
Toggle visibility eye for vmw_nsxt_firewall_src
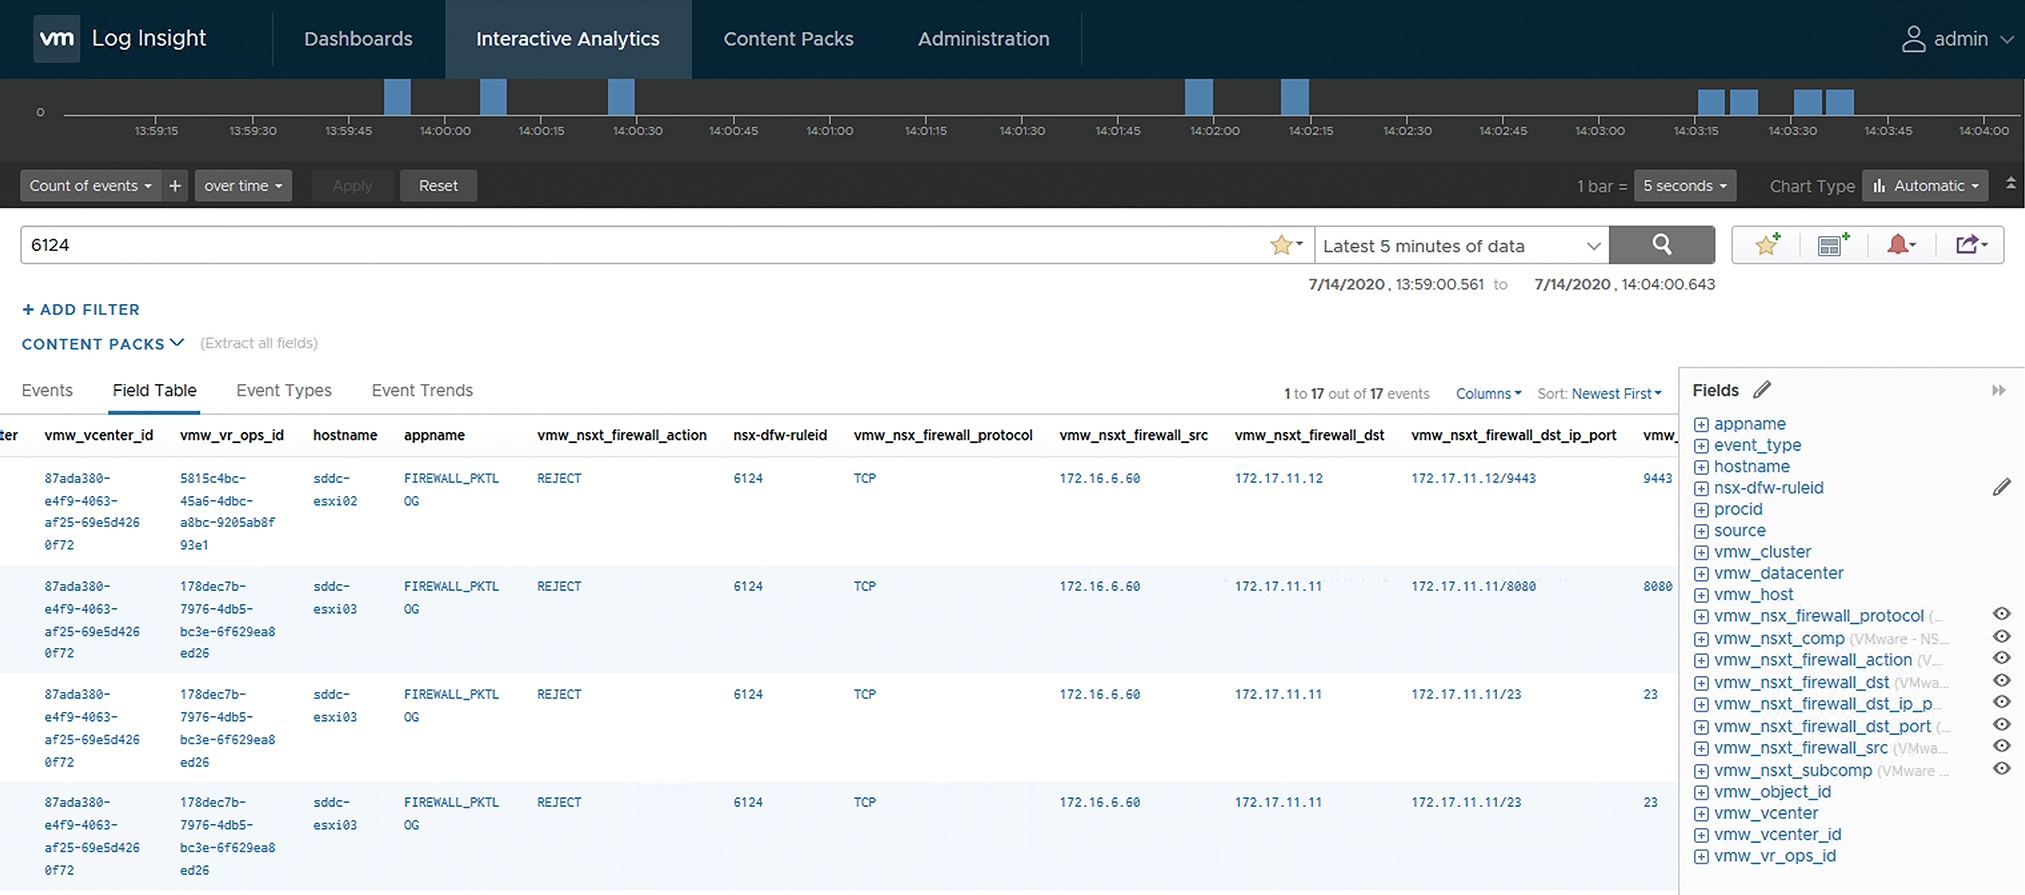pos(2001,746)
